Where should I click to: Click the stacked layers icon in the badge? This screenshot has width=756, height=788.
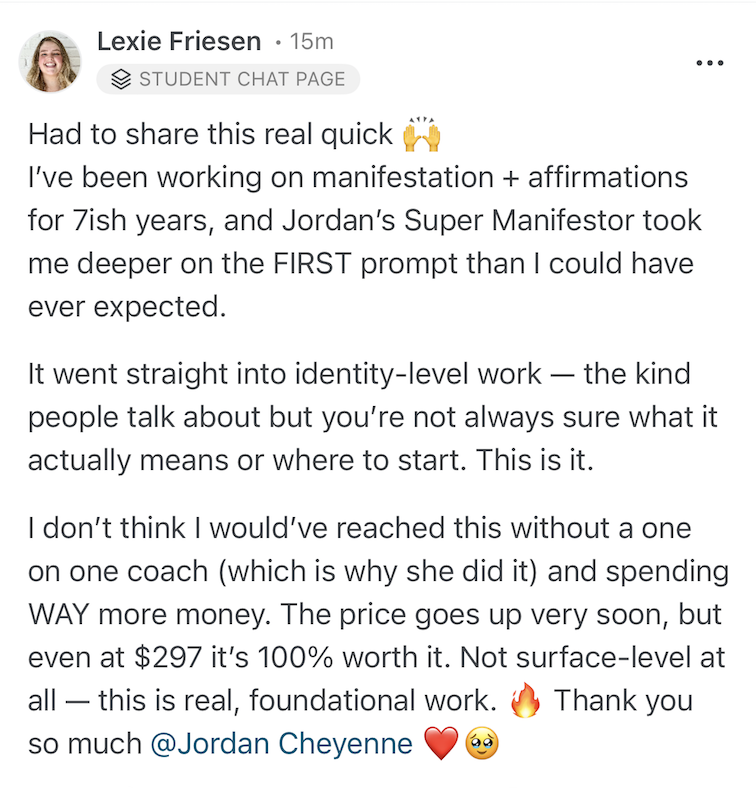pos(122,80)
